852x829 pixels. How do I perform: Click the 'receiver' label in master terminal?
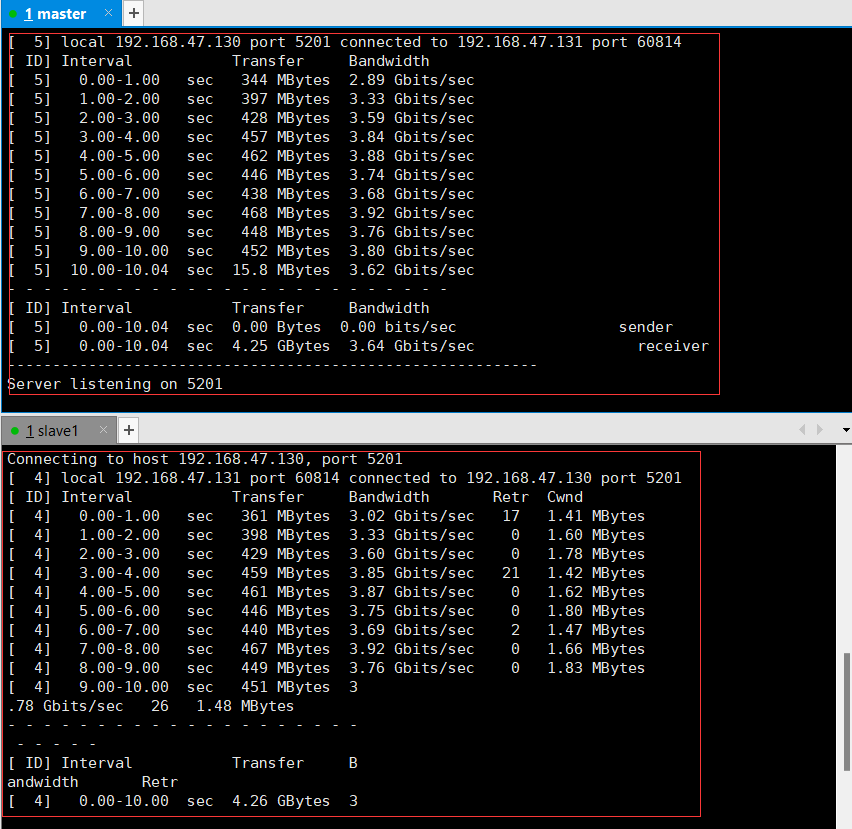click(x=673, y=346)
